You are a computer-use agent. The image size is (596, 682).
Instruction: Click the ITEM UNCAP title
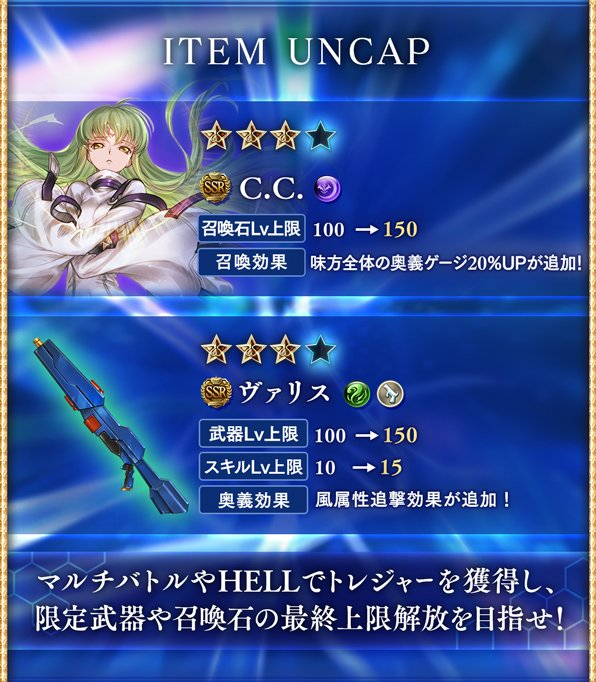pyautogui.click(x=297, y=51)
